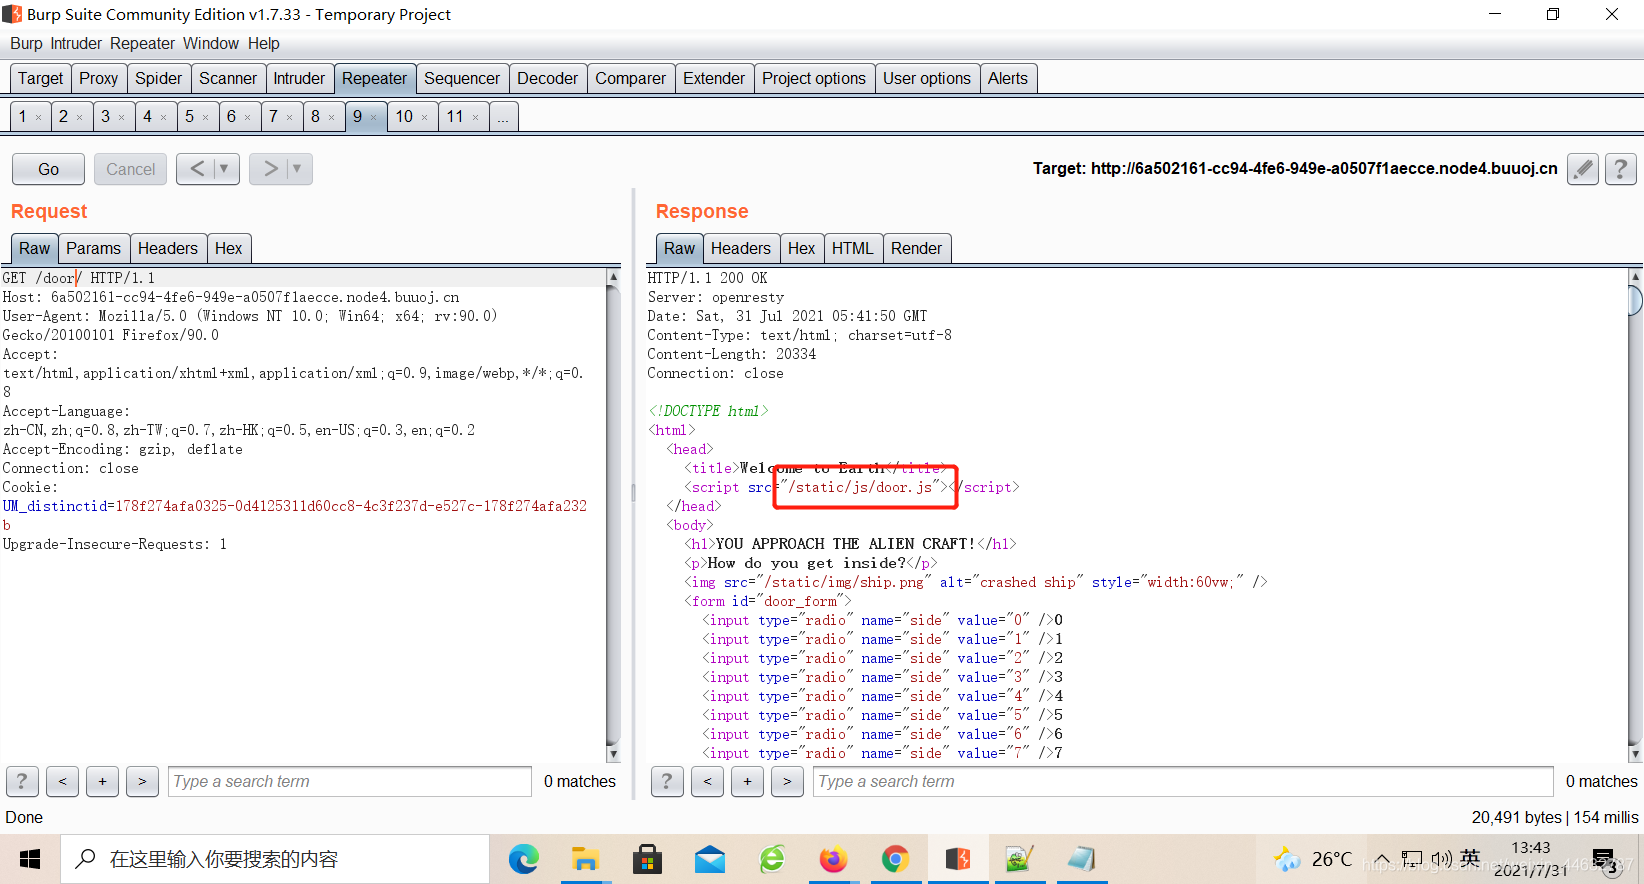Image resolution: width=1644 pixels, height=884 pixels.
Task: Open Microsoft Store from taskbar
Action: pos(647,859)
